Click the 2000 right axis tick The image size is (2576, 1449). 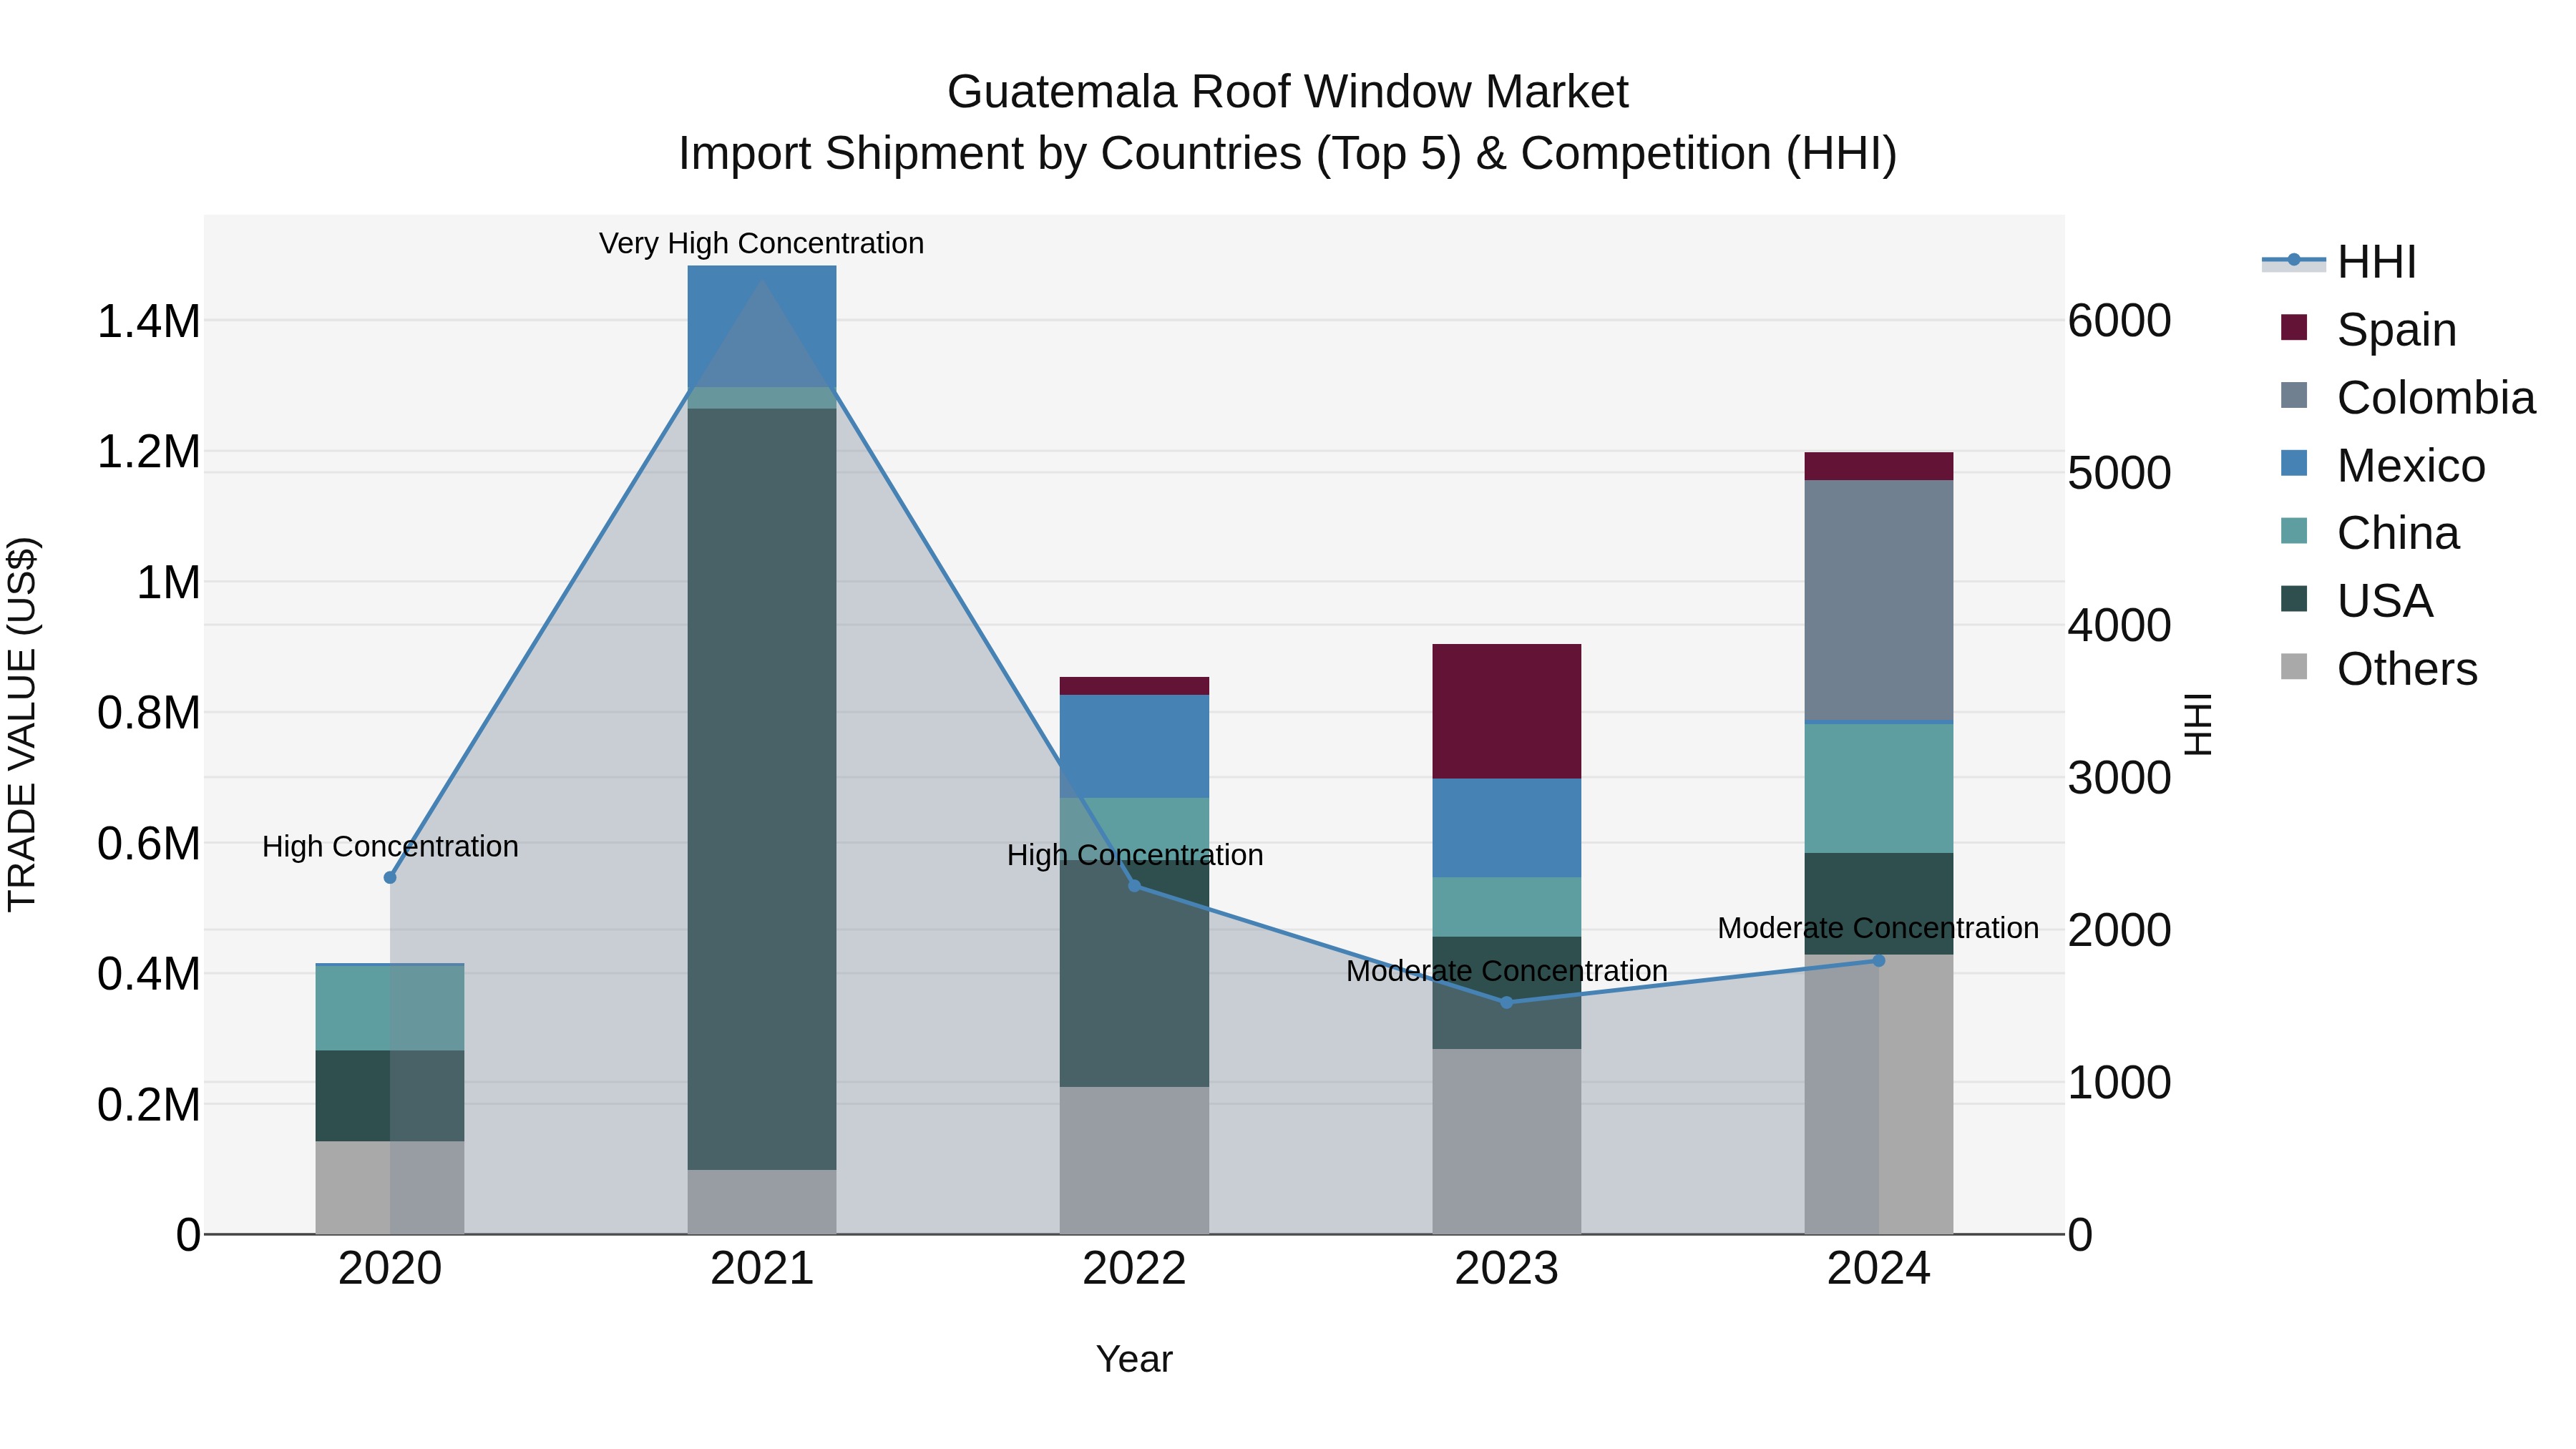point(2120,930)
